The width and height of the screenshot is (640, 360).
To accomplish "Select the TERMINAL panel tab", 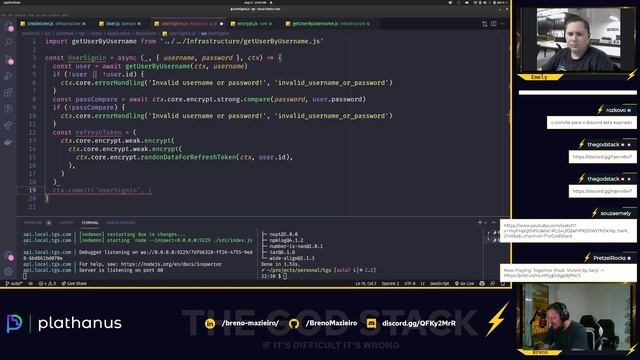I will pyautogui.click(x=90, y=223).
